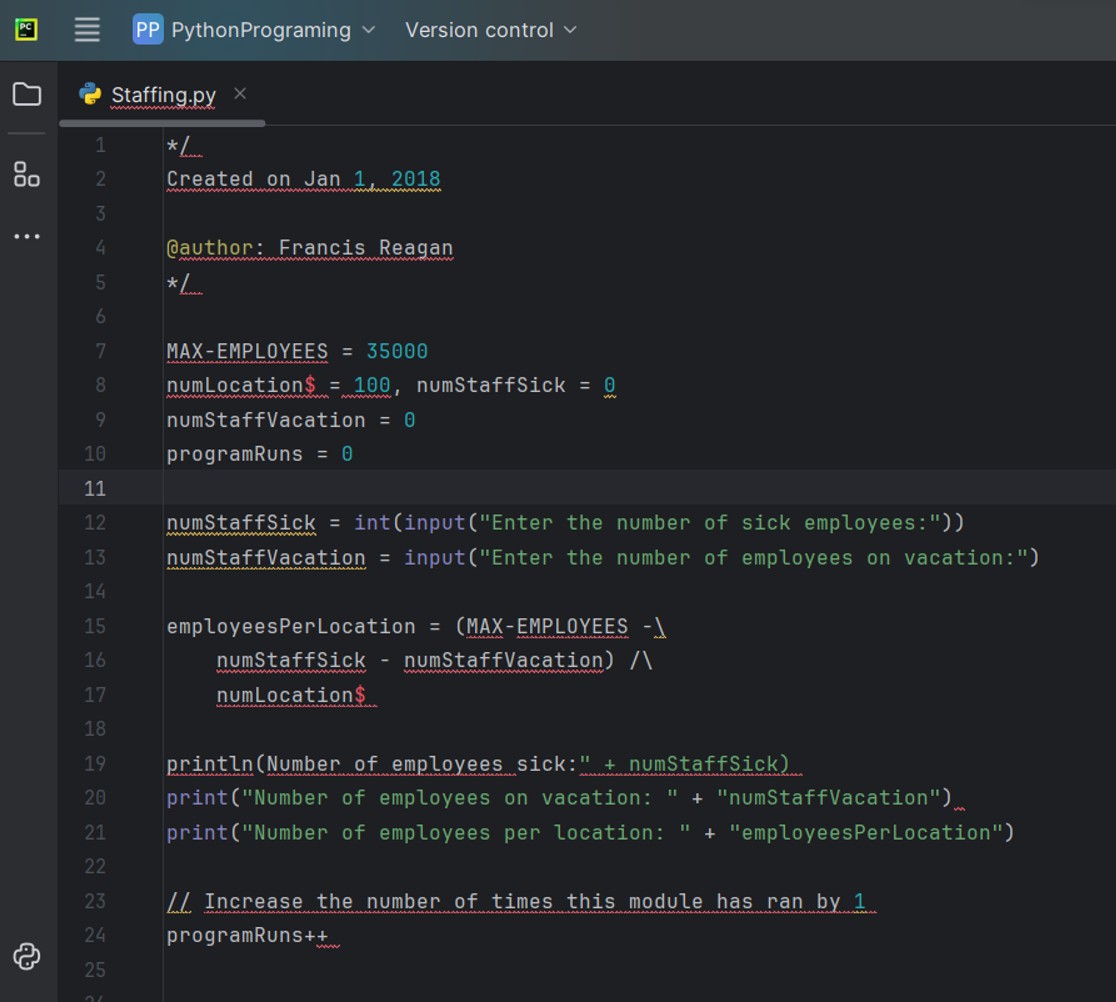Click the string "Enter the number of employees on vacation:"
The image size is (1116, 1002).
point(753,557)
